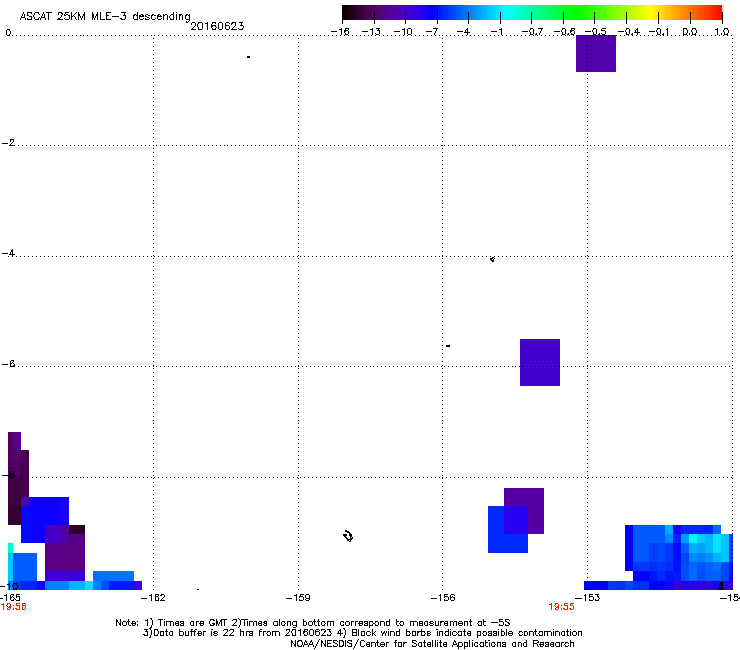Click the longitude axis label '-153'
This screenshot has width=740, height=650.
click(588, 598)
